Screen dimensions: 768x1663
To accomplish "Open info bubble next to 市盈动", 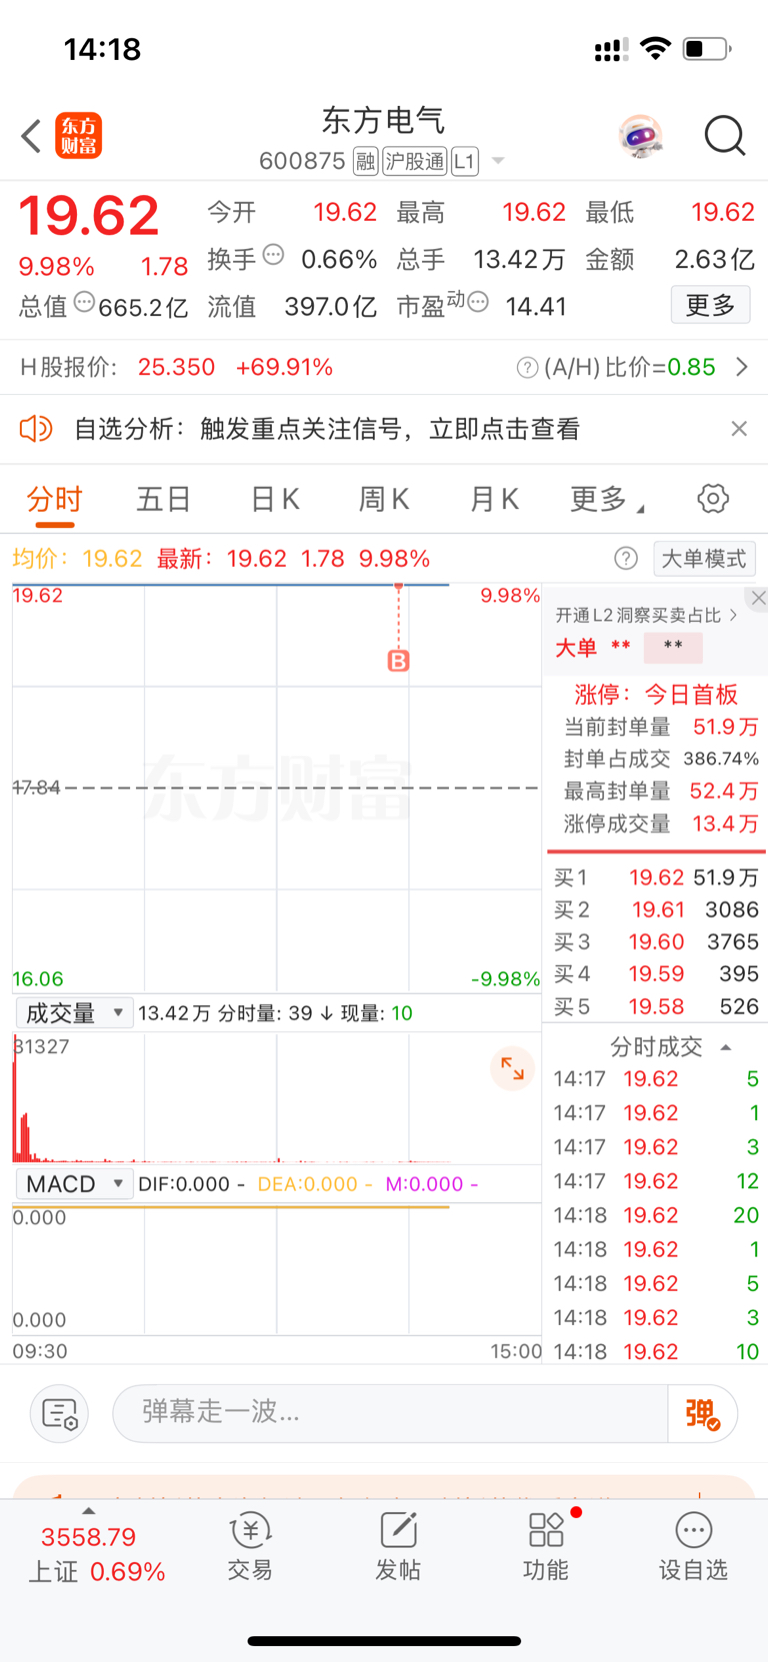I will (x=478, y=301).
